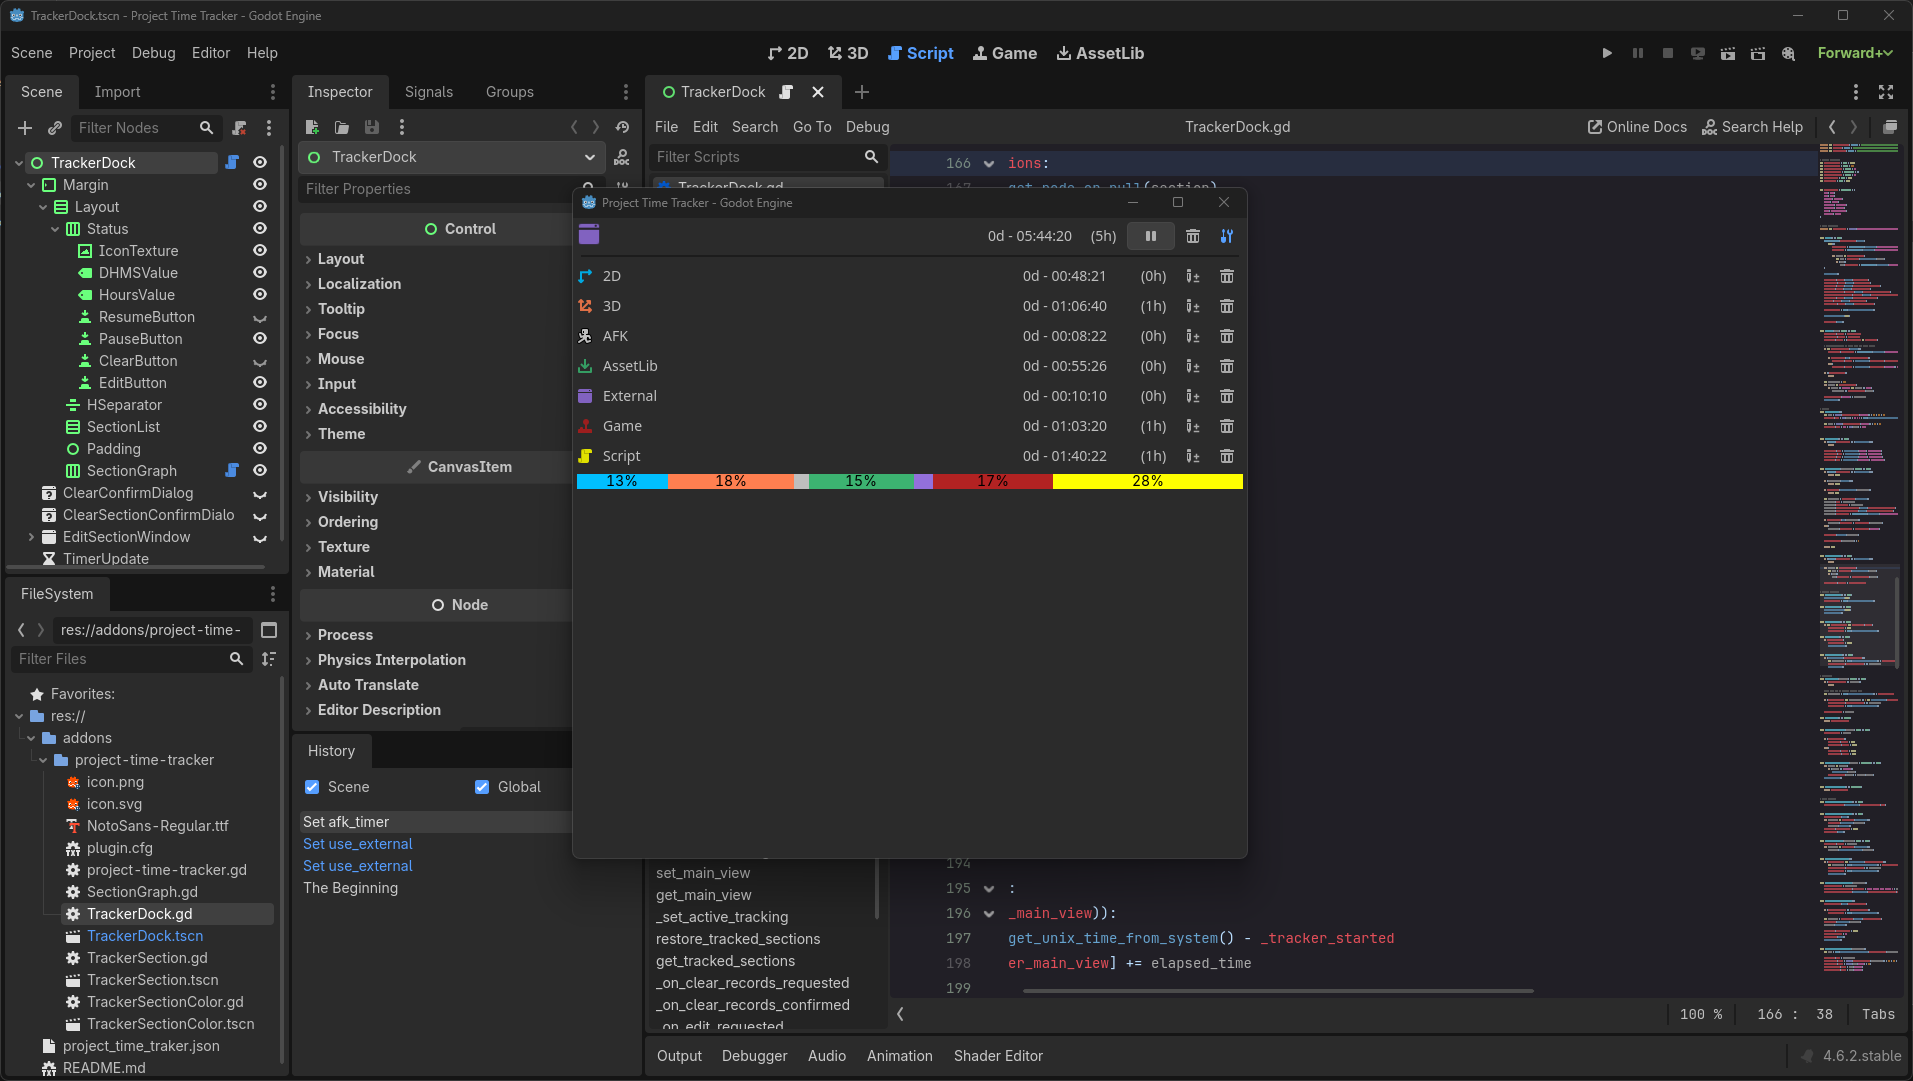Toggle distraction-free mode in script editor

point(1886,92)
